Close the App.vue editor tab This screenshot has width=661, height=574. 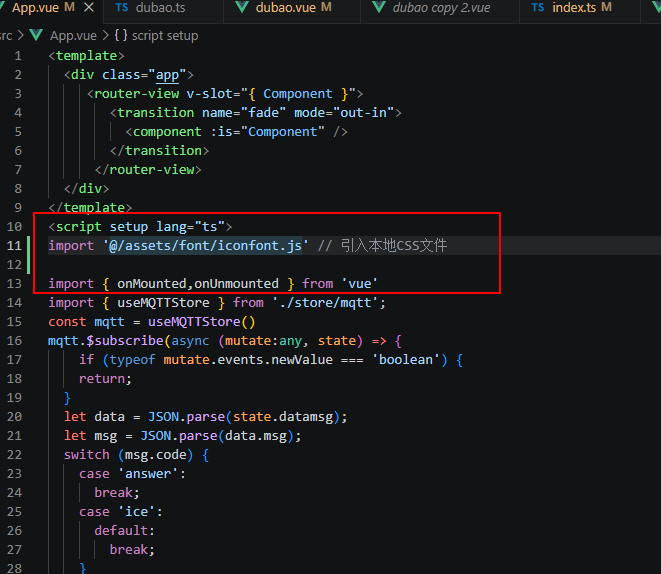click(x=89, y=8)
